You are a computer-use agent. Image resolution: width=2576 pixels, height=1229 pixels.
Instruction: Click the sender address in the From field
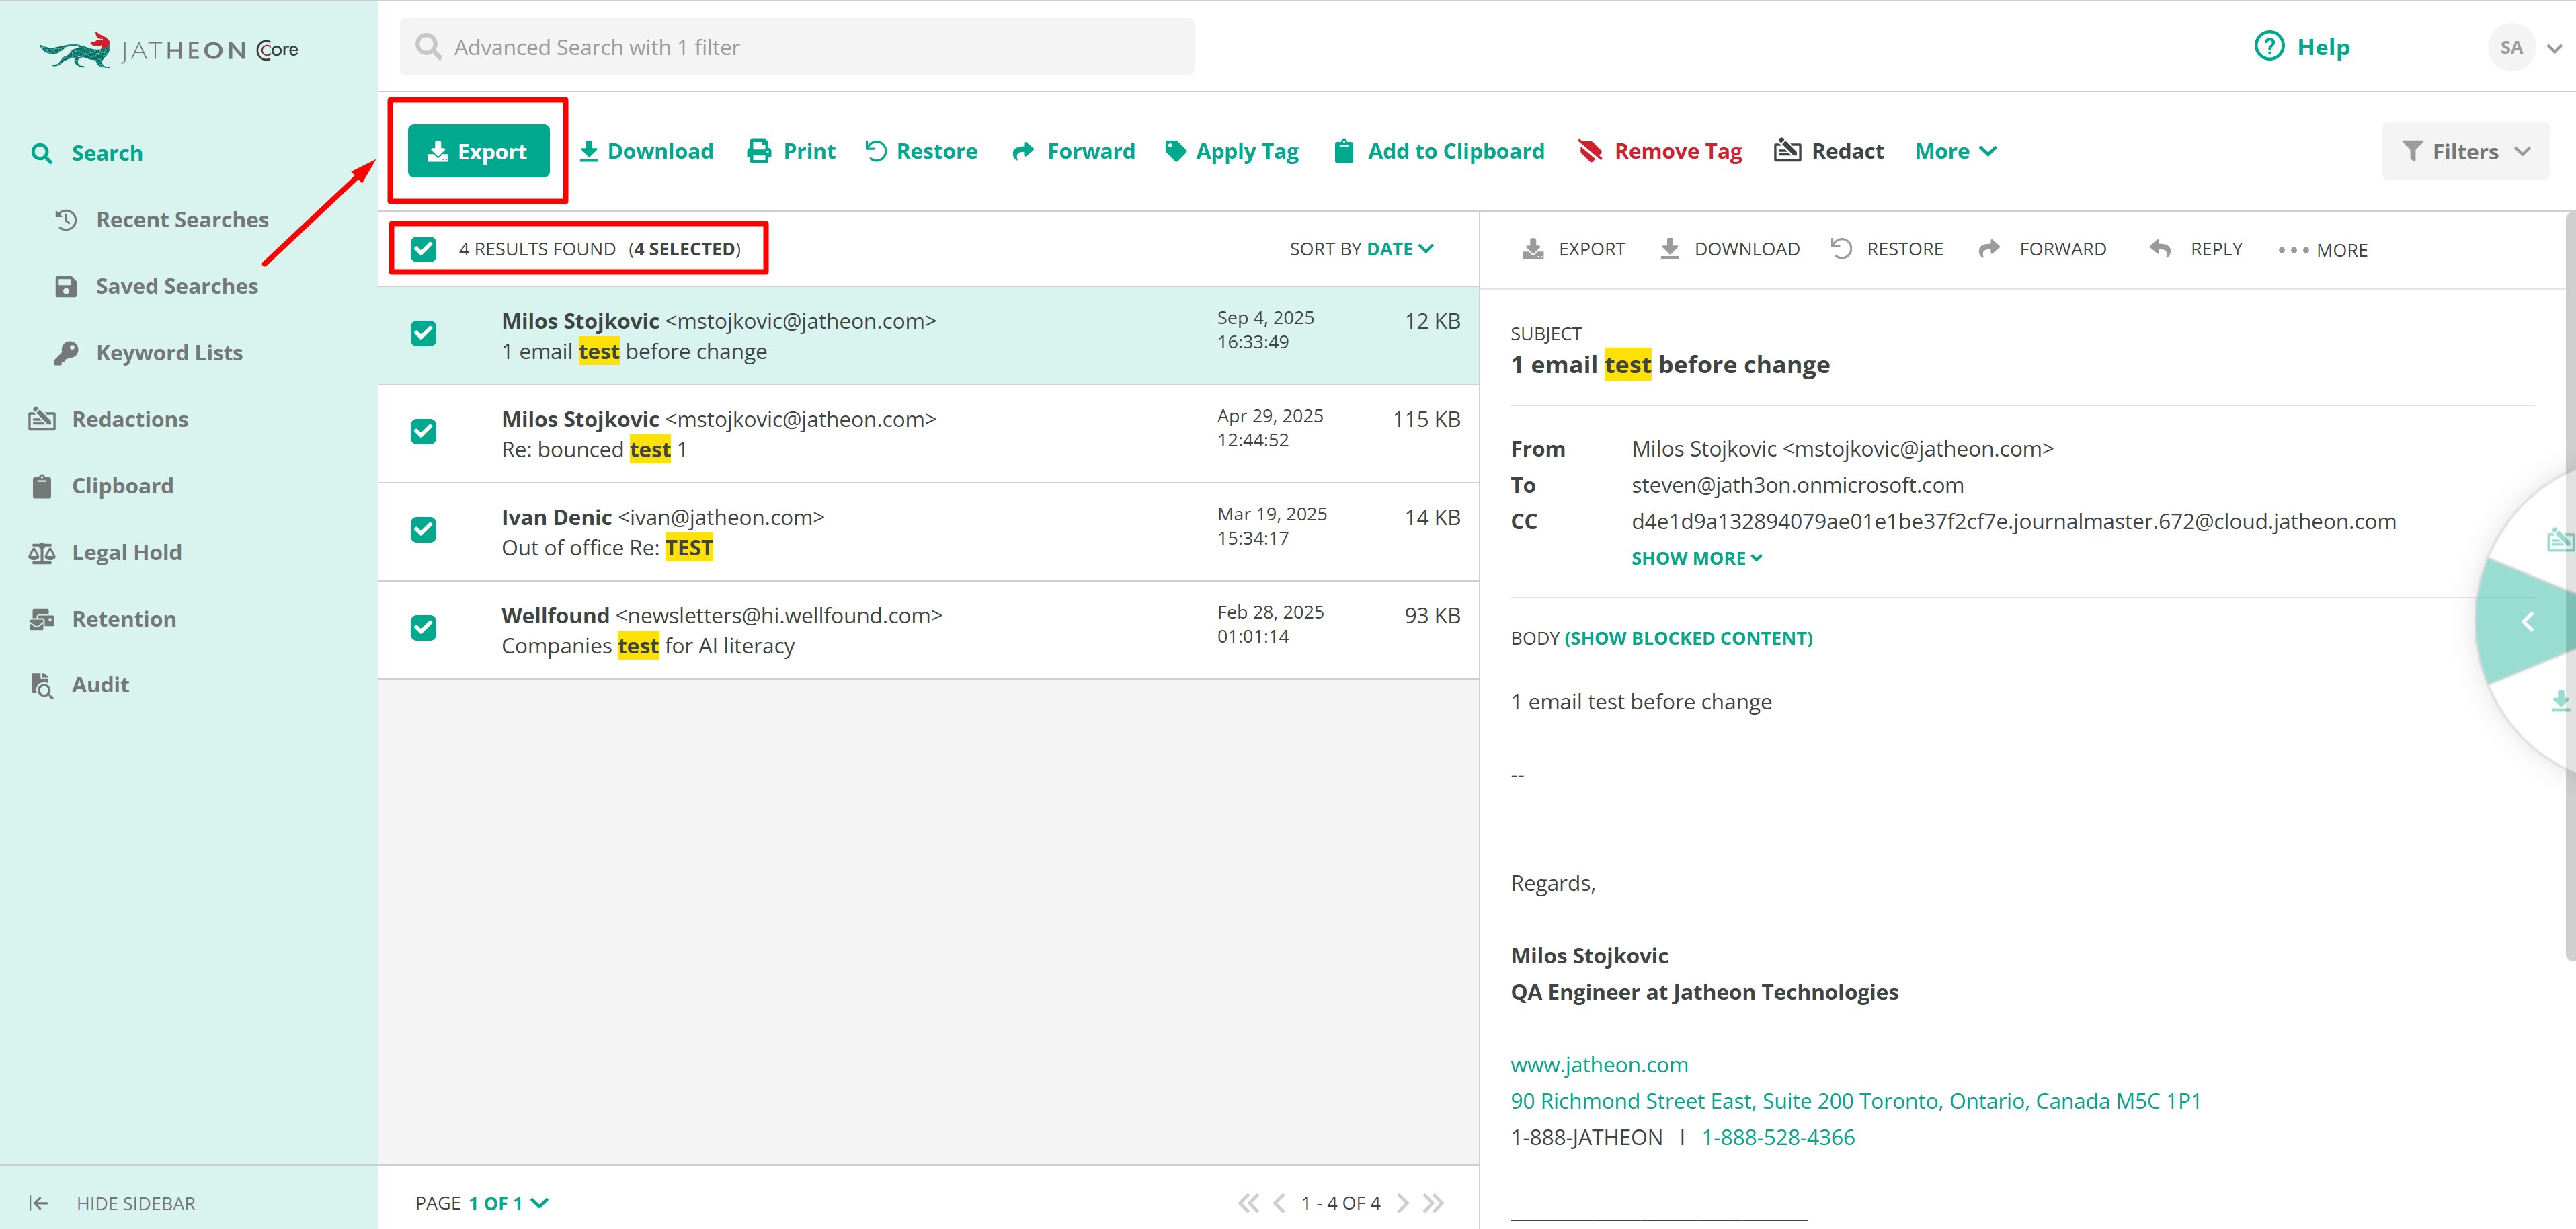point(1842,449)
